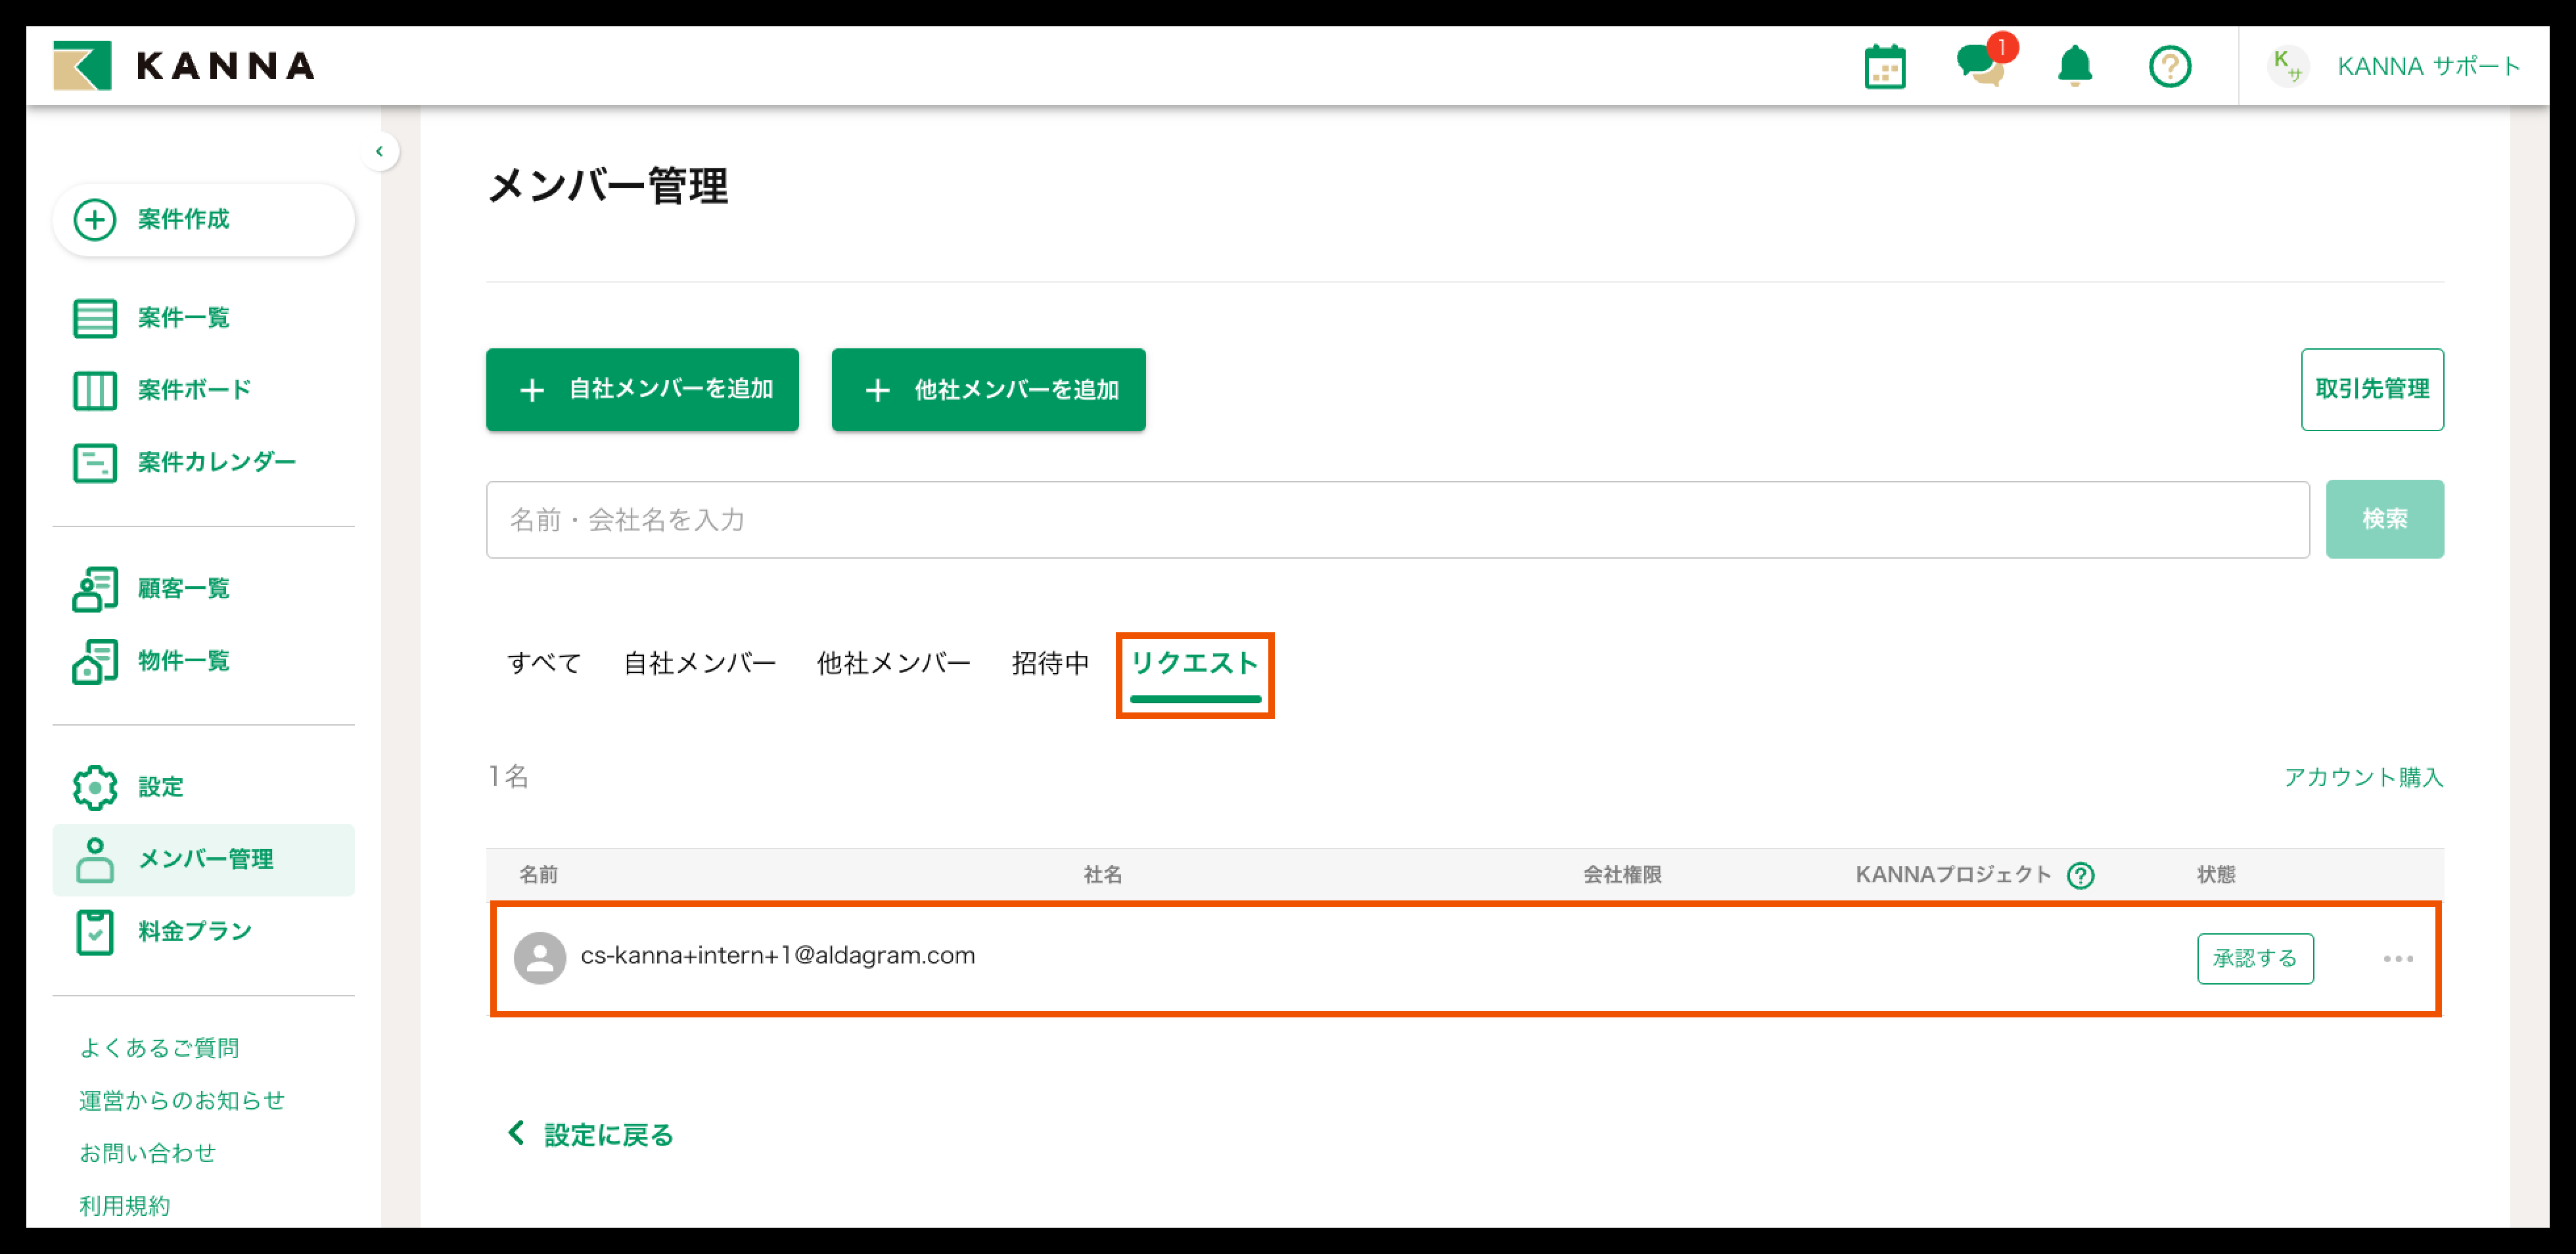Open the よくあるご質問 link
The width and height of the screenshot is (2576, 1254).
[159, 1047]
